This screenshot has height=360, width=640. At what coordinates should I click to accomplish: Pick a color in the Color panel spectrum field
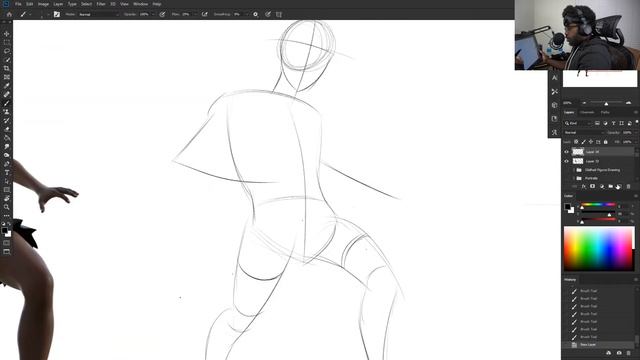pyautogui.click(x=598, y=249)
